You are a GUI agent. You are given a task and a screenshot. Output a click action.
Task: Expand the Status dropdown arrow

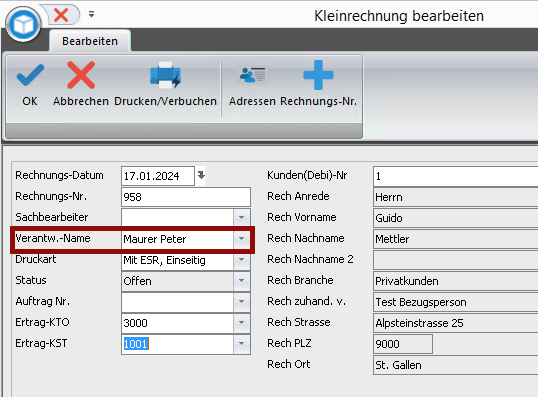tap(242, 281)
